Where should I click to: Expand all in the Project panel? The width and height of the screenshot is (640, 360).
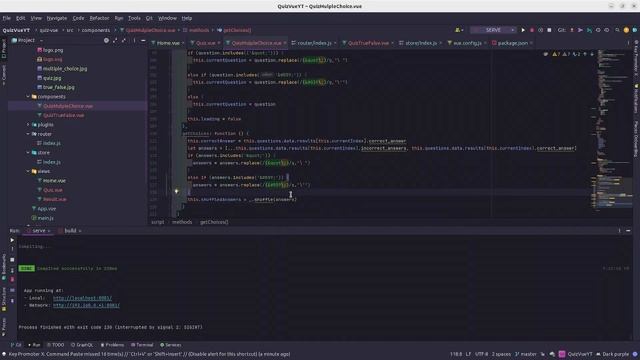pyautogui.click(x=115, y=40)
